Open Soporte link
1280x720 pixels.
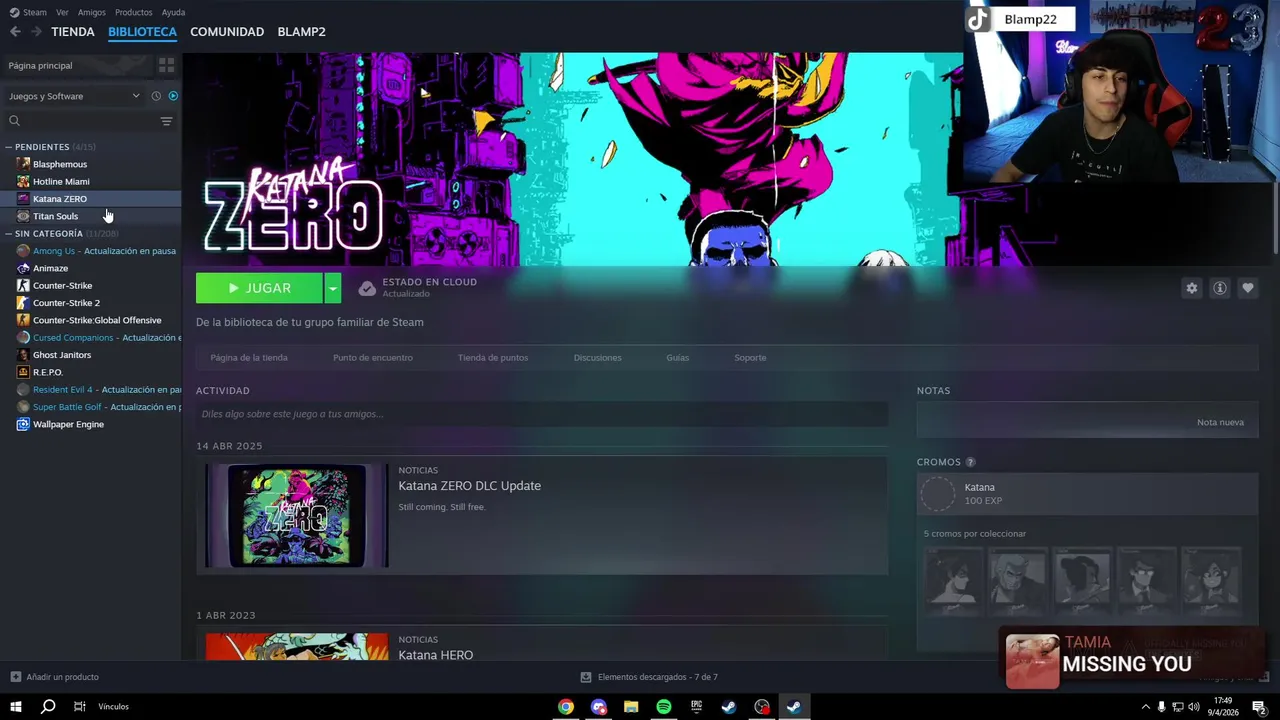pyautogui.click(x=750, y=358)
